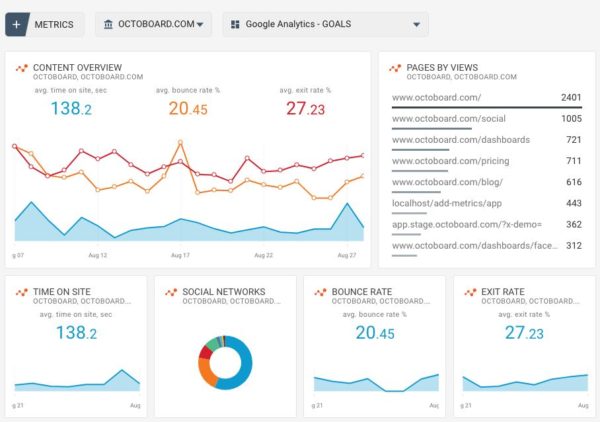The width and height of the screenshot is (600, 422).
Task: Click the 27.23 value in Exit Rate widget
Action: click(524, 333)
